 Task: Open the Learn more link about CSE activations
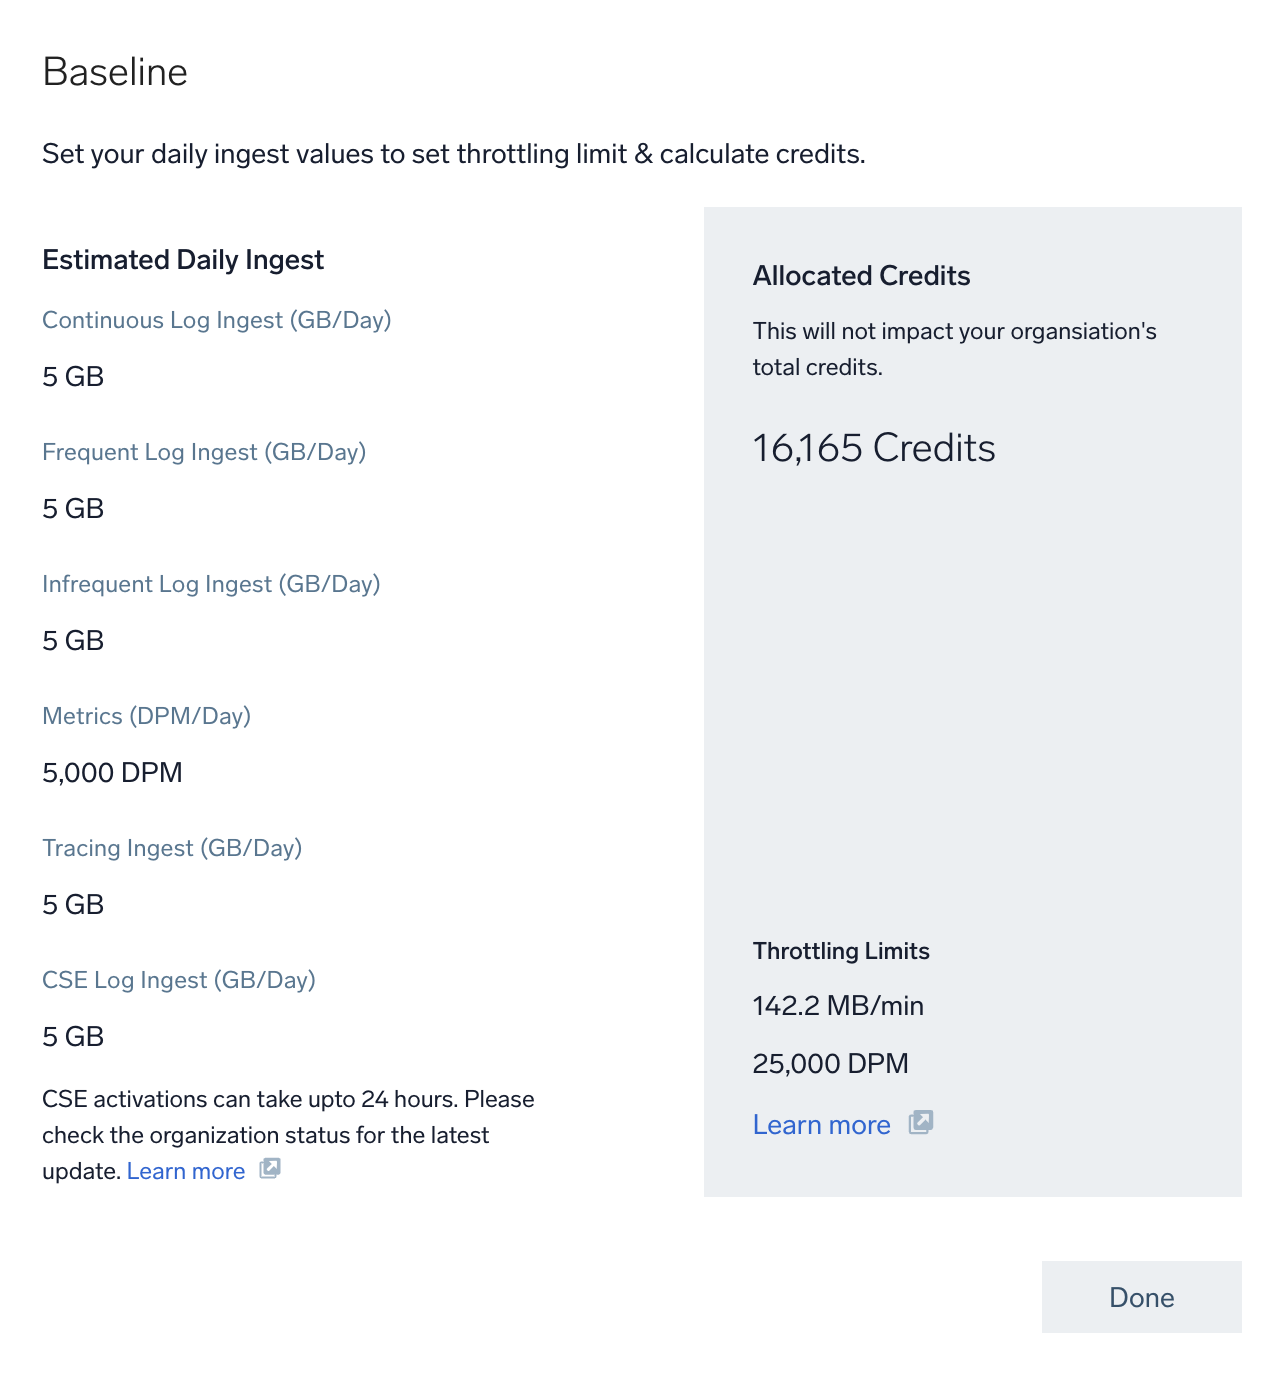point(186,1171)
